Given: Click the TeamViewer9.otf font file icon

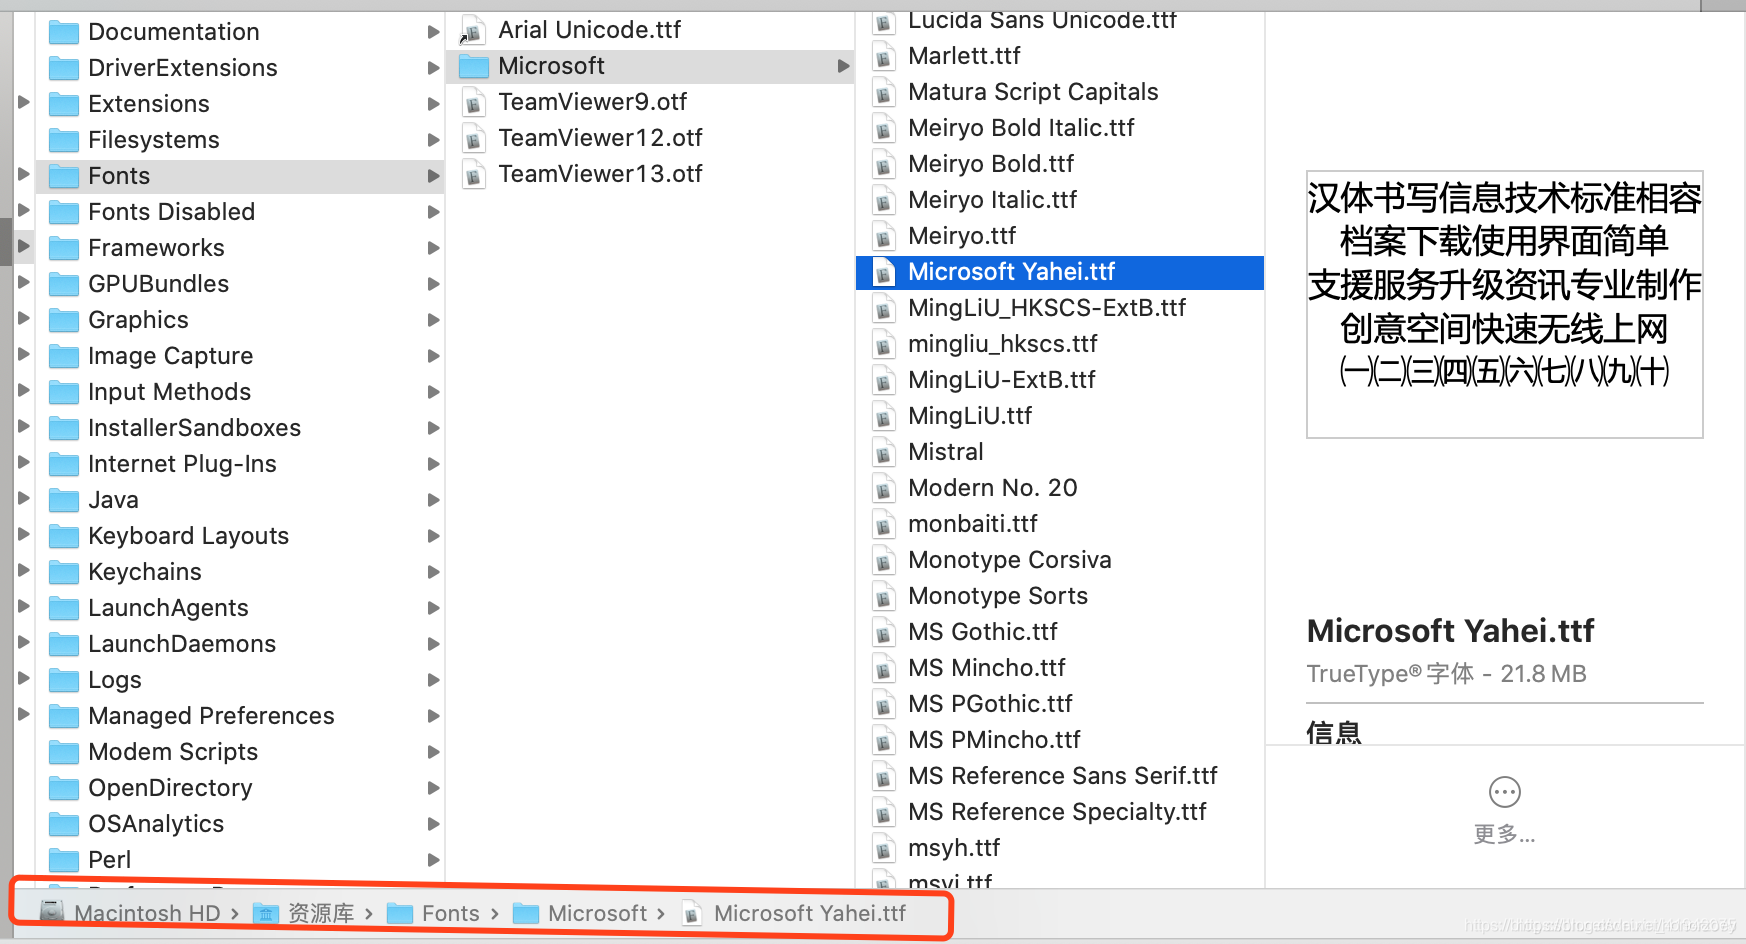Looking at the screenshot, I should click(x=474, y=102).
